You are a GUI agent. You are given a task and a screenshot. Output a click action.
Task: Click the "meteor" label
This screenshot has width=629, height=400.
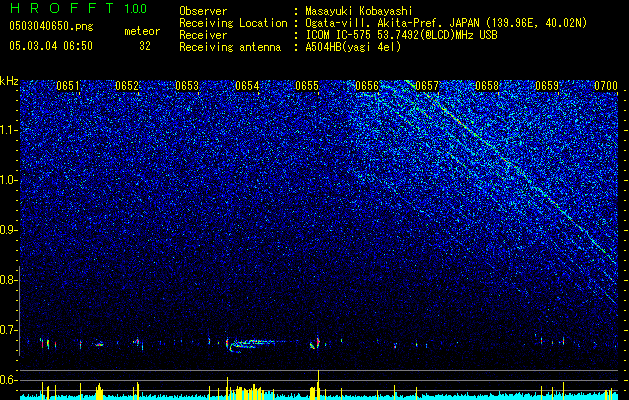click(142, 31)
